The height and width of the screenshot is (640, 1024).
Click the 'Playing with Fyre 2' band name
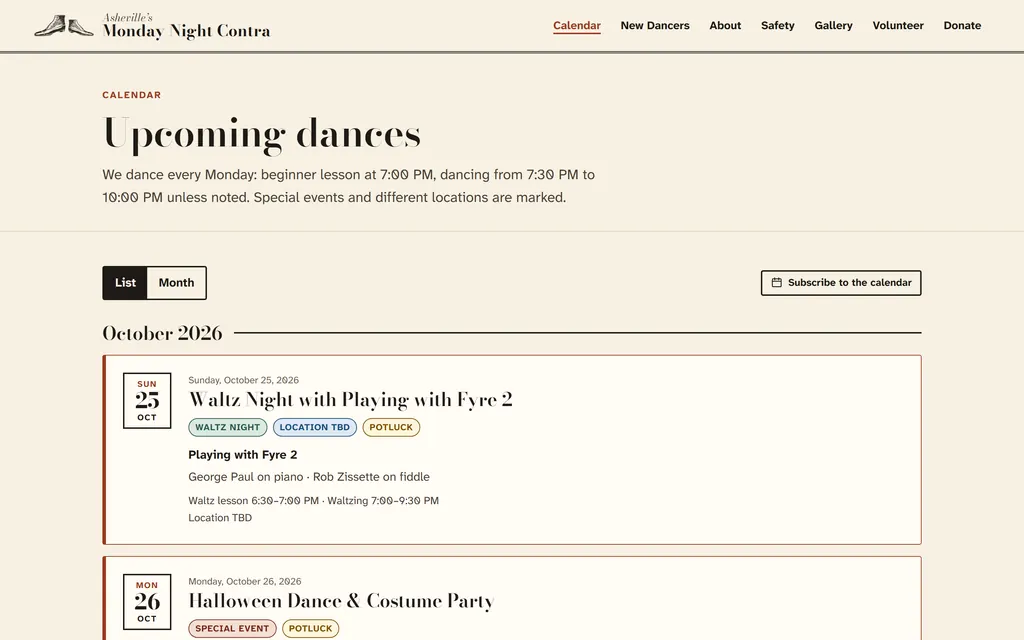click(242, 455)
